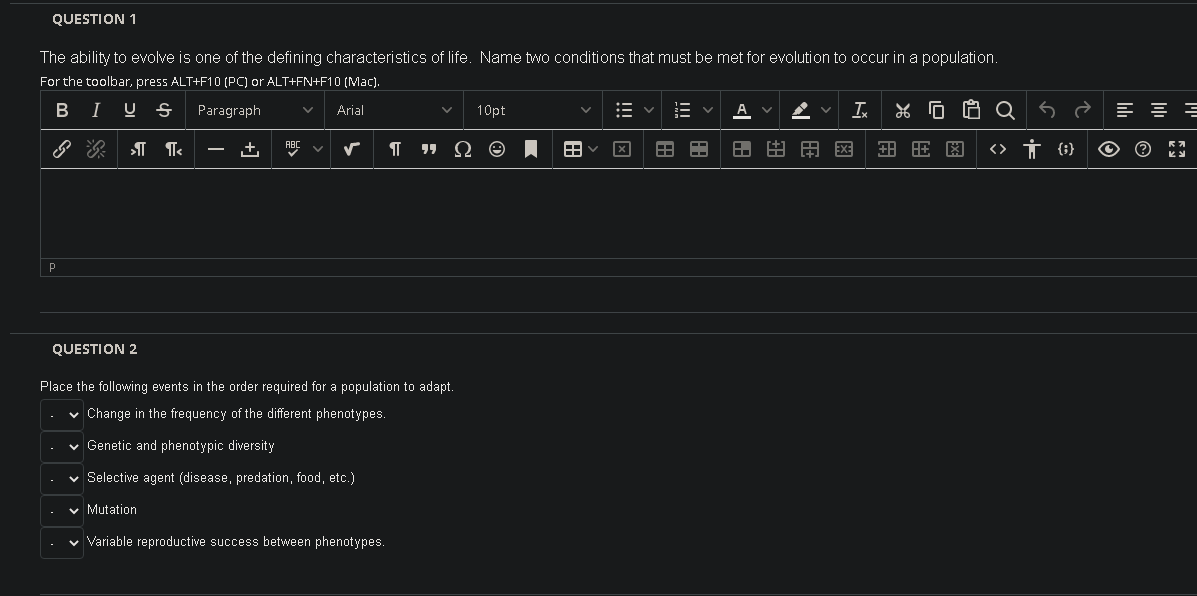This screenshot has width=1197, height=596.
Task: Open the HTML source code view
Action: pyautogui.click(x=998, y=150)
